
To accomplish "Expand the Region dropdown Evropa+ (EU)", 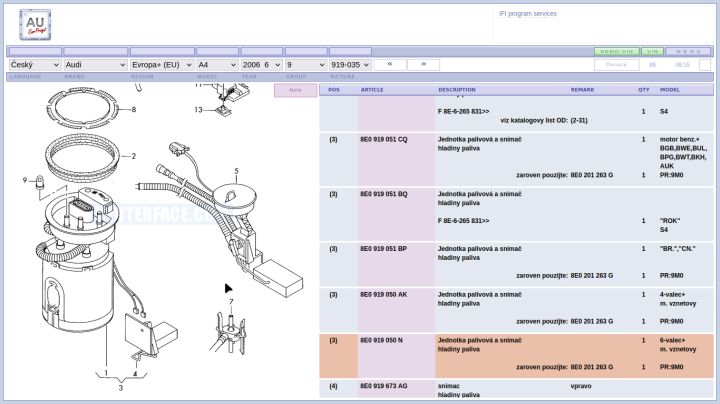I will point(162,65).
